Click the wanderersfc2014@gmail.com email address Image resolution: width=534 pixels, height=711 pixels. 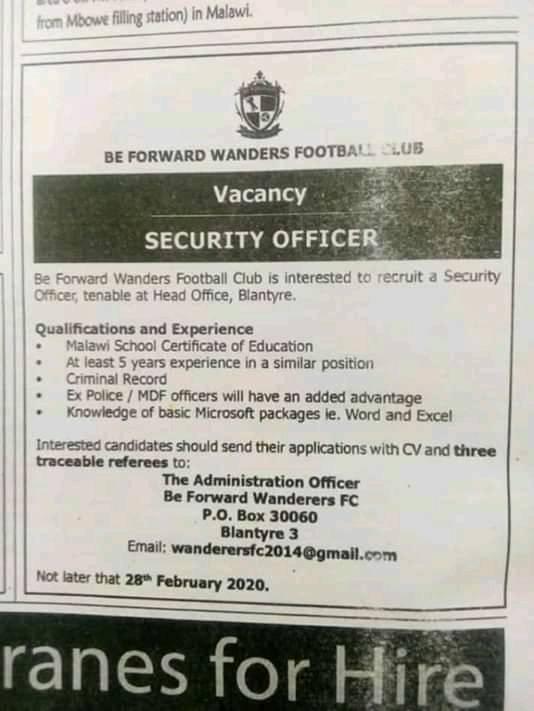[x=285, y=552]
